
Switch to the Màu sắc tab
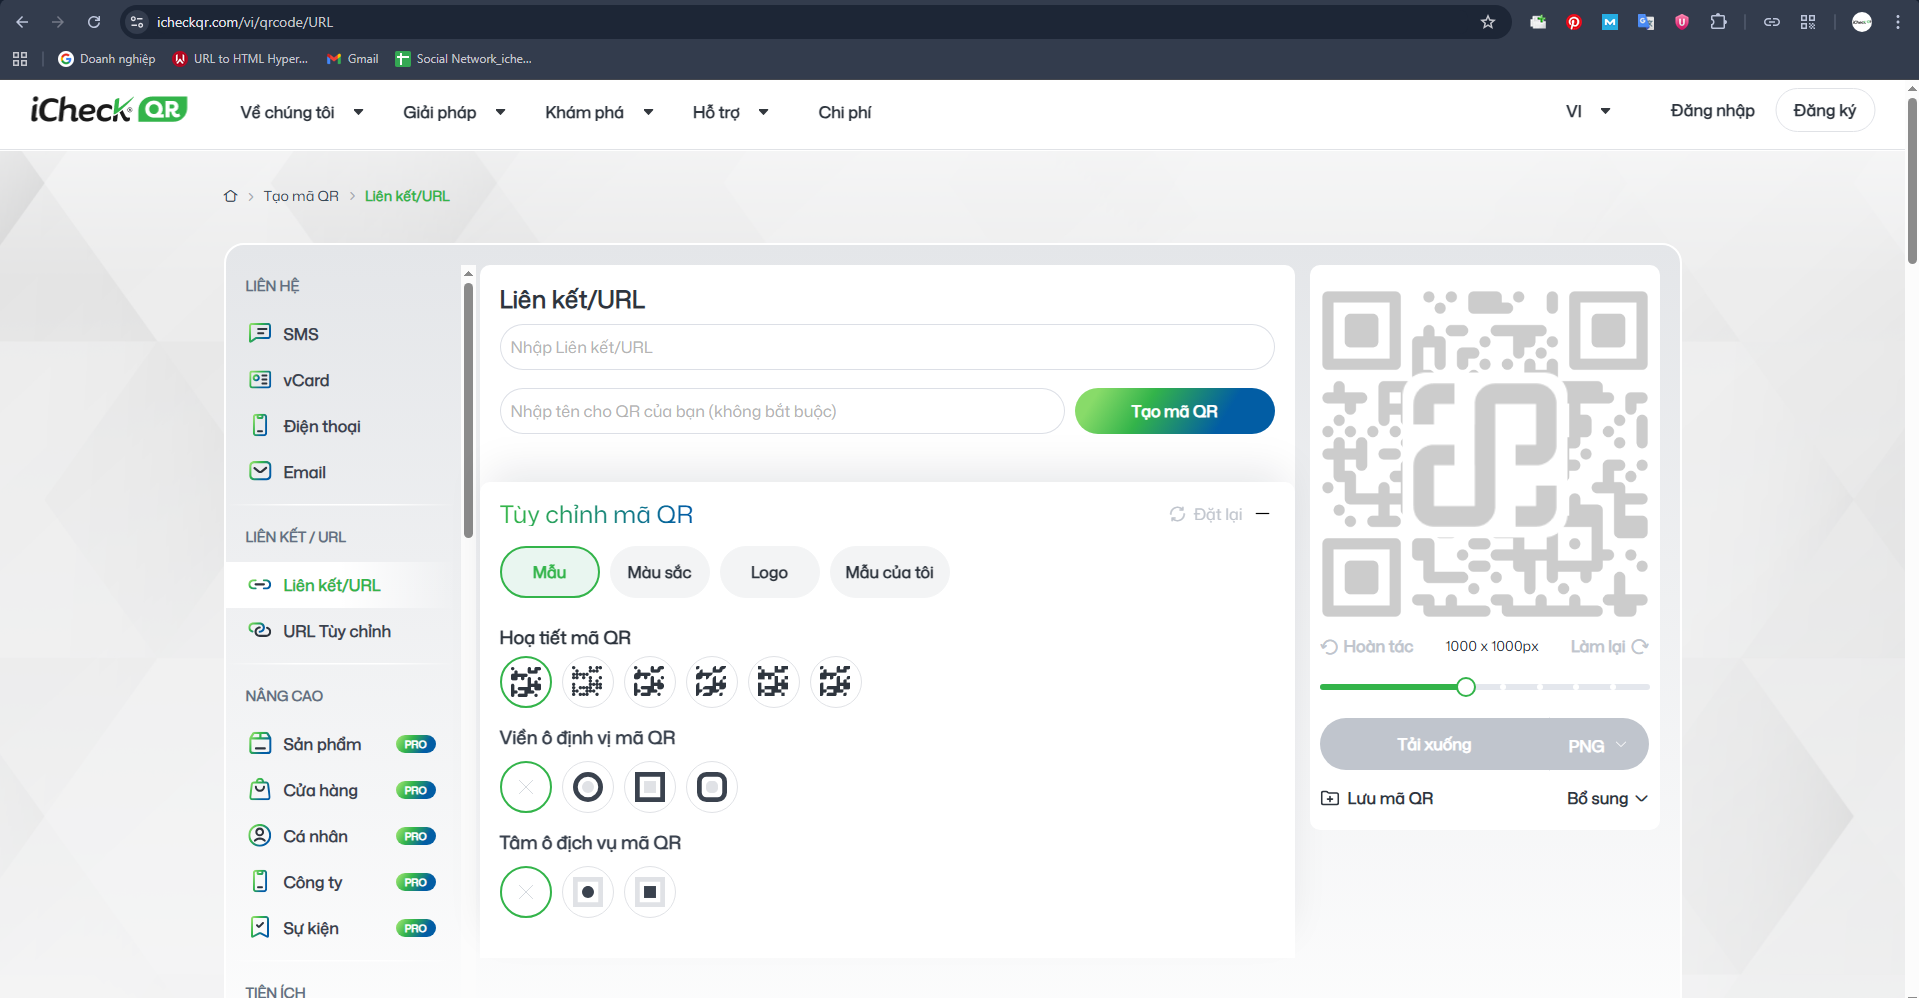coord(660,572)
